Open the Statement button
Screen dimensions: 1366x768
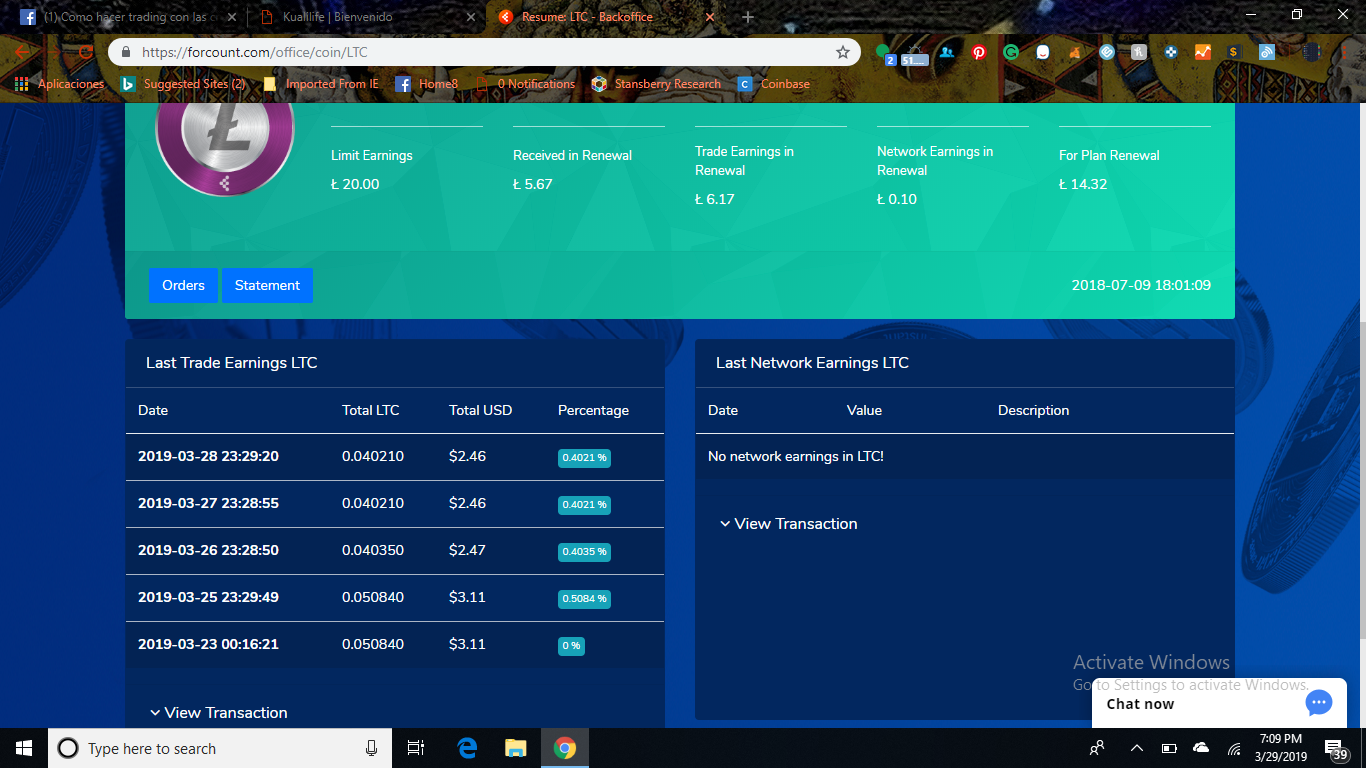(x=267, y=285)
